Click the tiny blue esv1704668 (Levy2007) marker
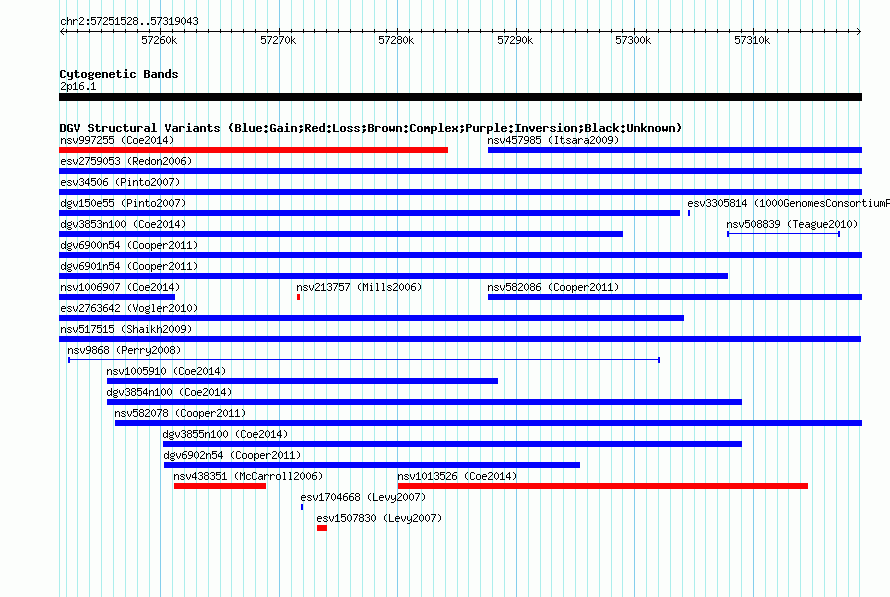Viewport: 890px width, 597px height. [x=302, y=507]
